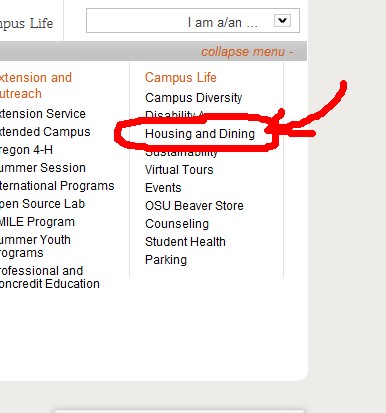This screenshot has height=413, width=386.
Task: Open the Campus Life heading link
Action: coord(181,77)
